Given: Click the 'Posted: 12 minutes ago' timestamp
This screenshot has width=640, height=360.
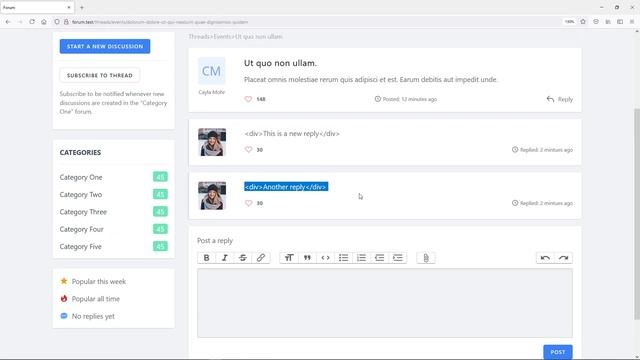Looking at the screenshot, I should coord(406,99).
